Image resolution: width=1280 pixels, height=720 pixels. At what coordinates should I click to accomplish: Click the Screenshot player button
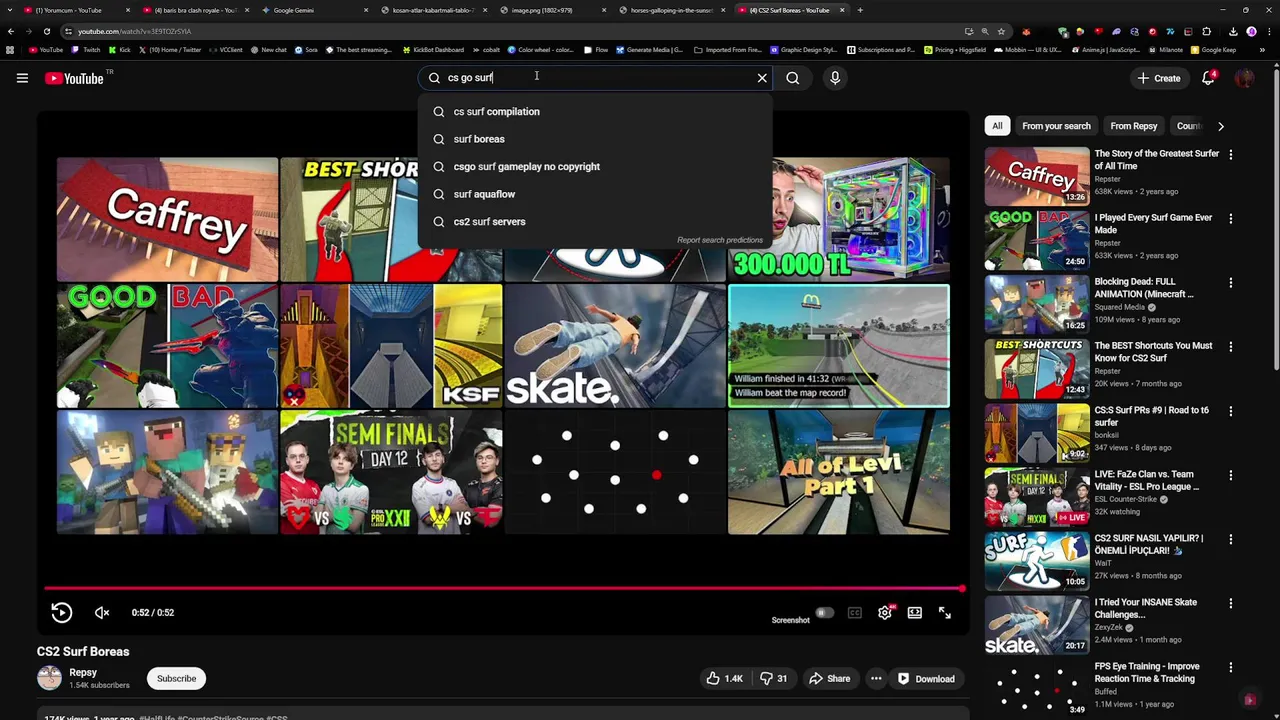(790, 620)
